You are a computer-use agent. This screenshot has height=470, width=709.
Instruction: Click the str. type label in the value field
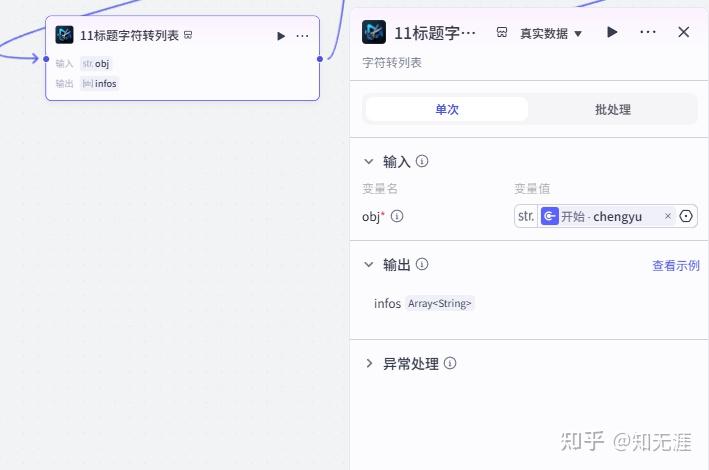[x=526, y=216]
